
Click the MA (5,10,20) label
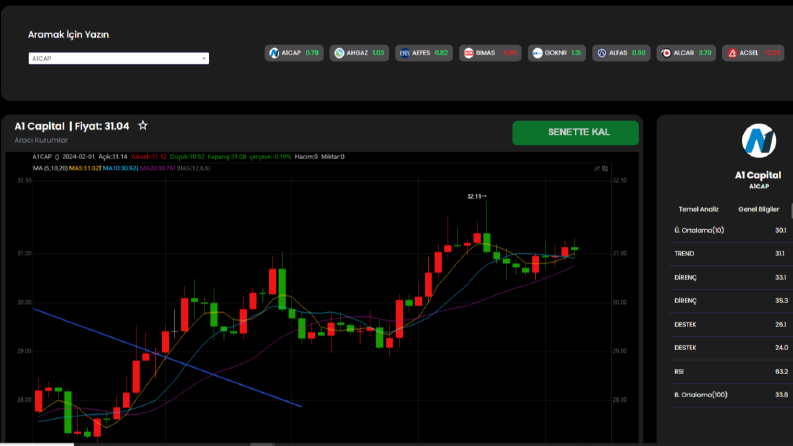50,168
